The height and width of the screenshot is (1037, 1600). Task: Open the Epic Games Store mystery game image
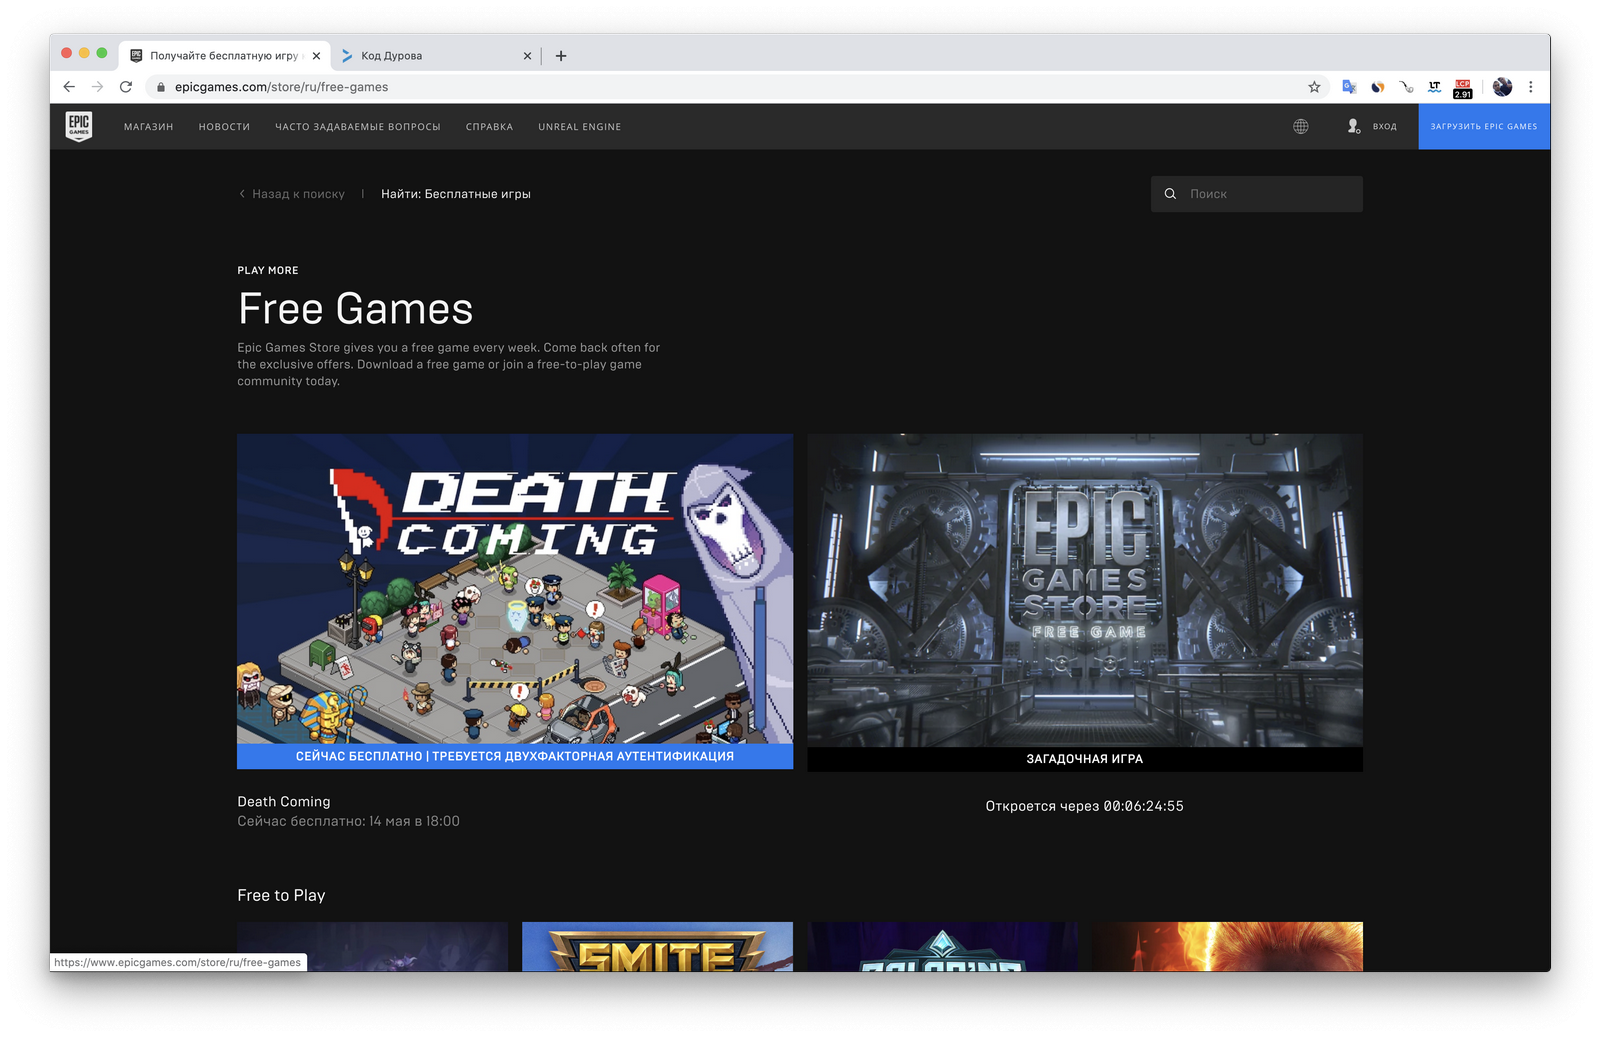[1085, 590]
